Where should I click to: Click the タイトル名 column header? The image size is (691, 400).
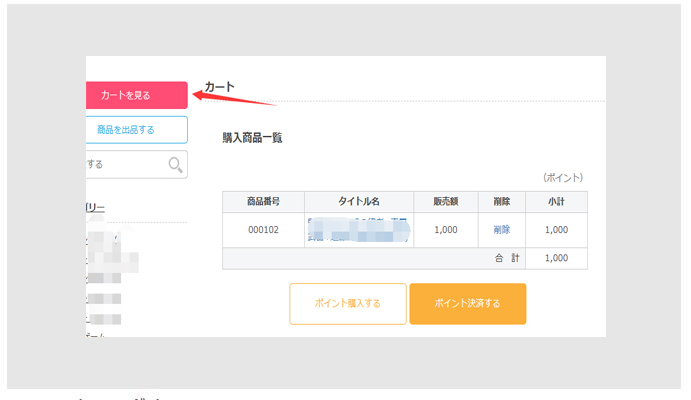[x=358, y=201]
